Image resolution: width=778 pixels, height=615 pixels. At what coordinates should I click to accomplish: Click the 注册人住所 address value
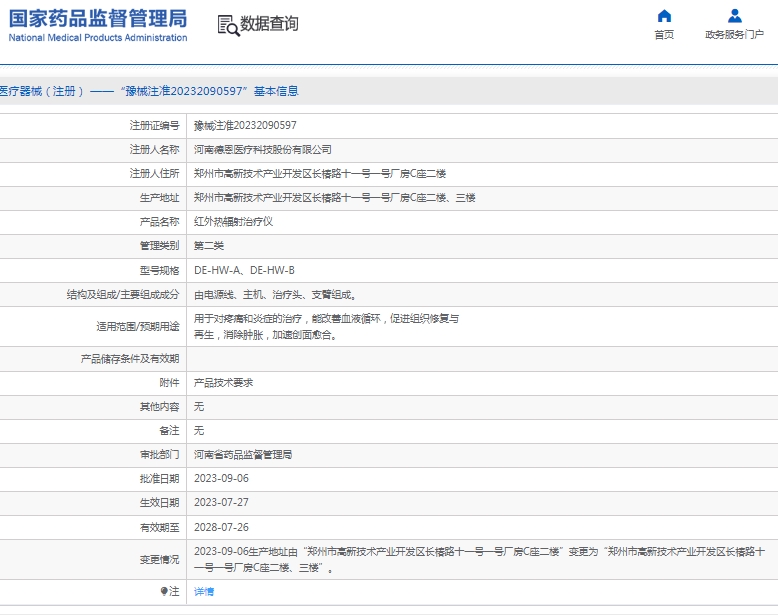click(x=320, y=173)
